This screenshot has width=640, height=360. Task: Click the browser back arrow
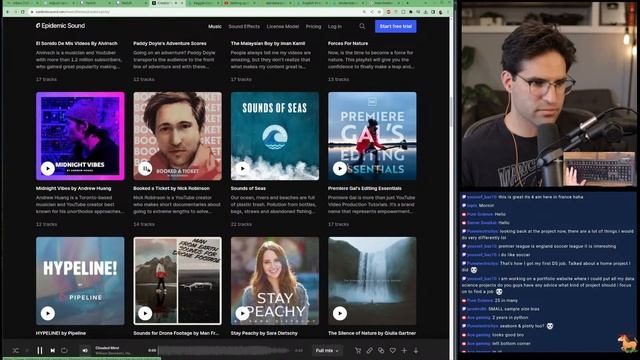click(x=7, y=12)
